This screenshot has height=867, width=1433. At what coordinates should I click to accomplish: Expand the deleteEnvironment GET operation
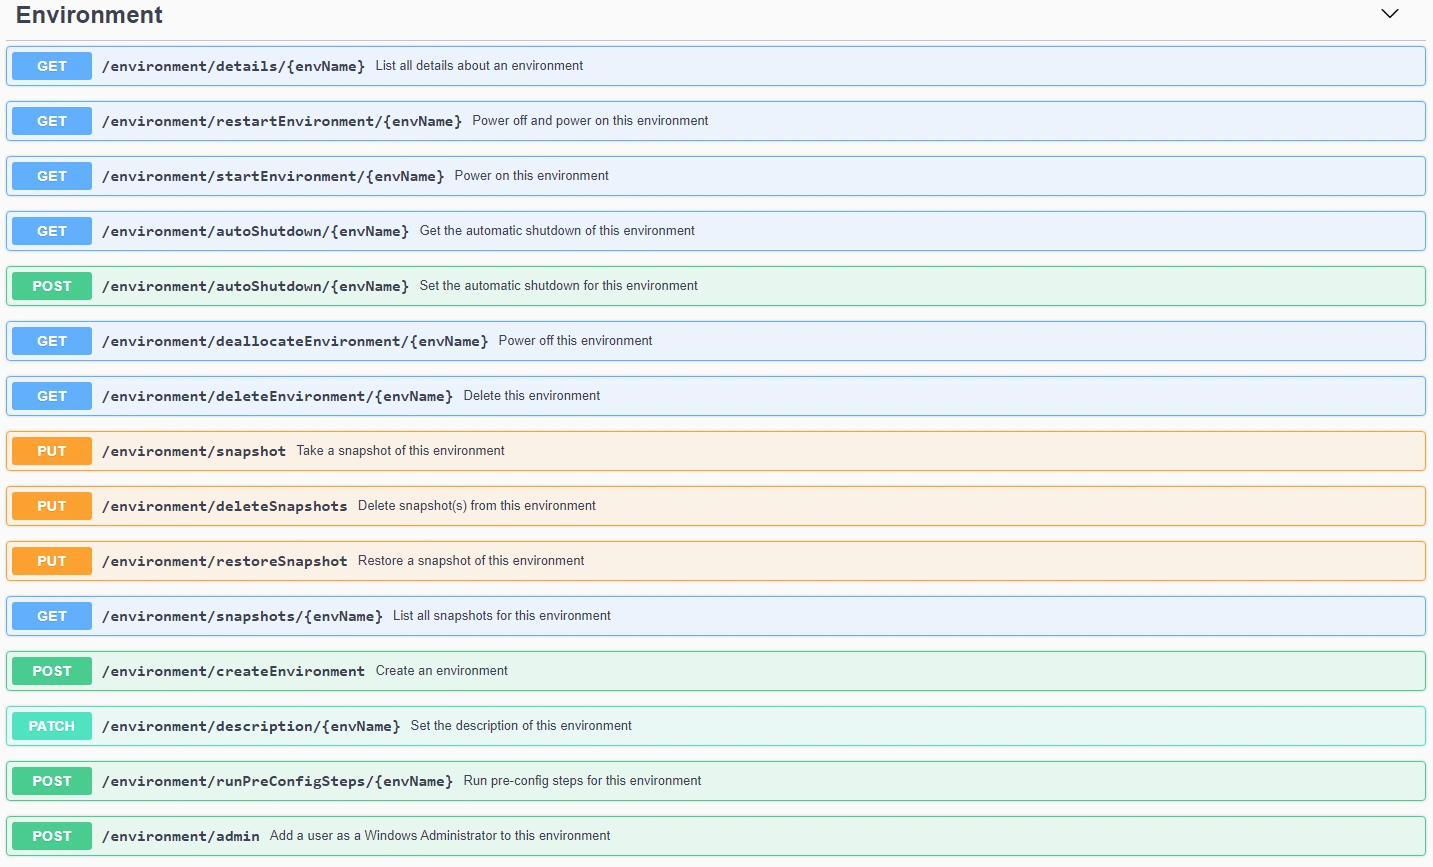[x=716, y=396]
